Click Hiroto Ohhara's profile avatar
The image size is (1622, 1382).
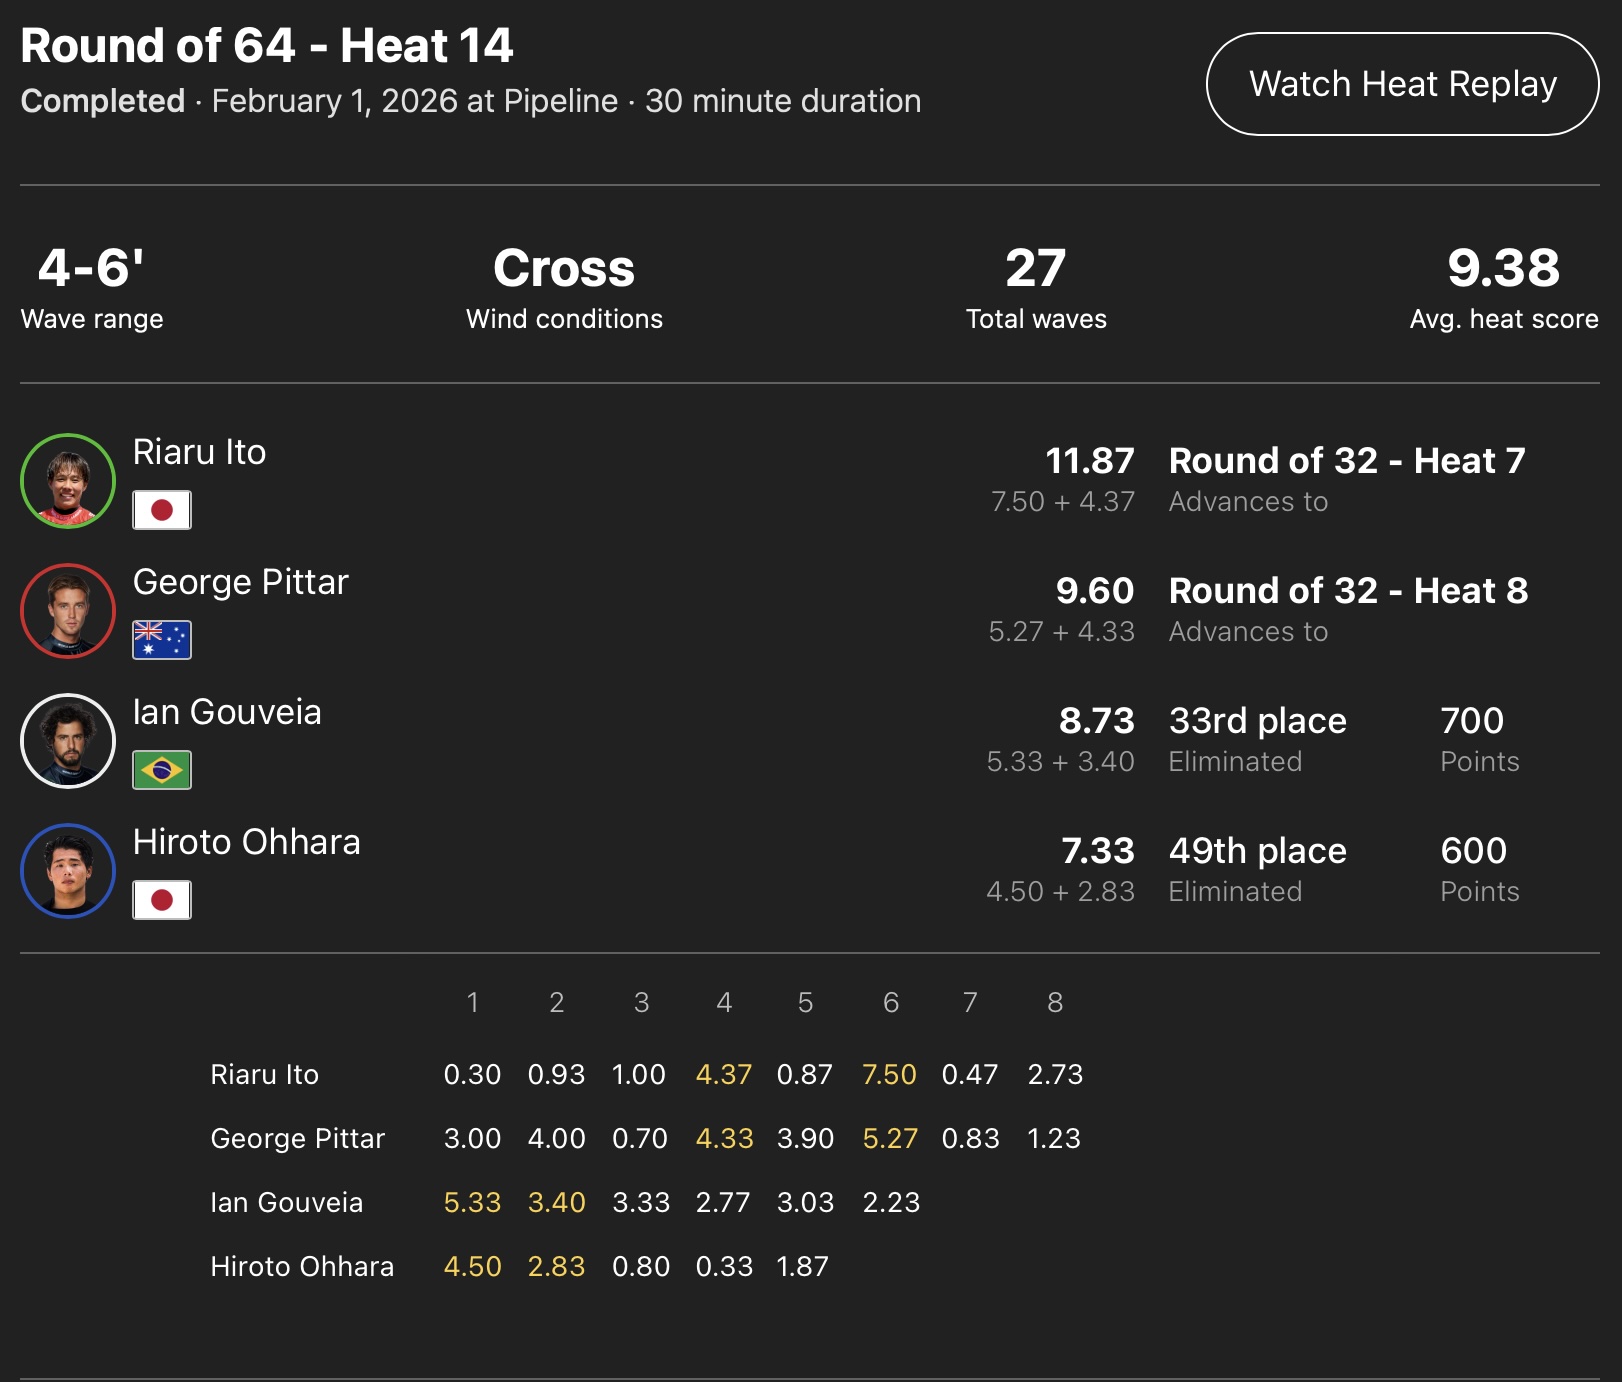pos(68,871)
